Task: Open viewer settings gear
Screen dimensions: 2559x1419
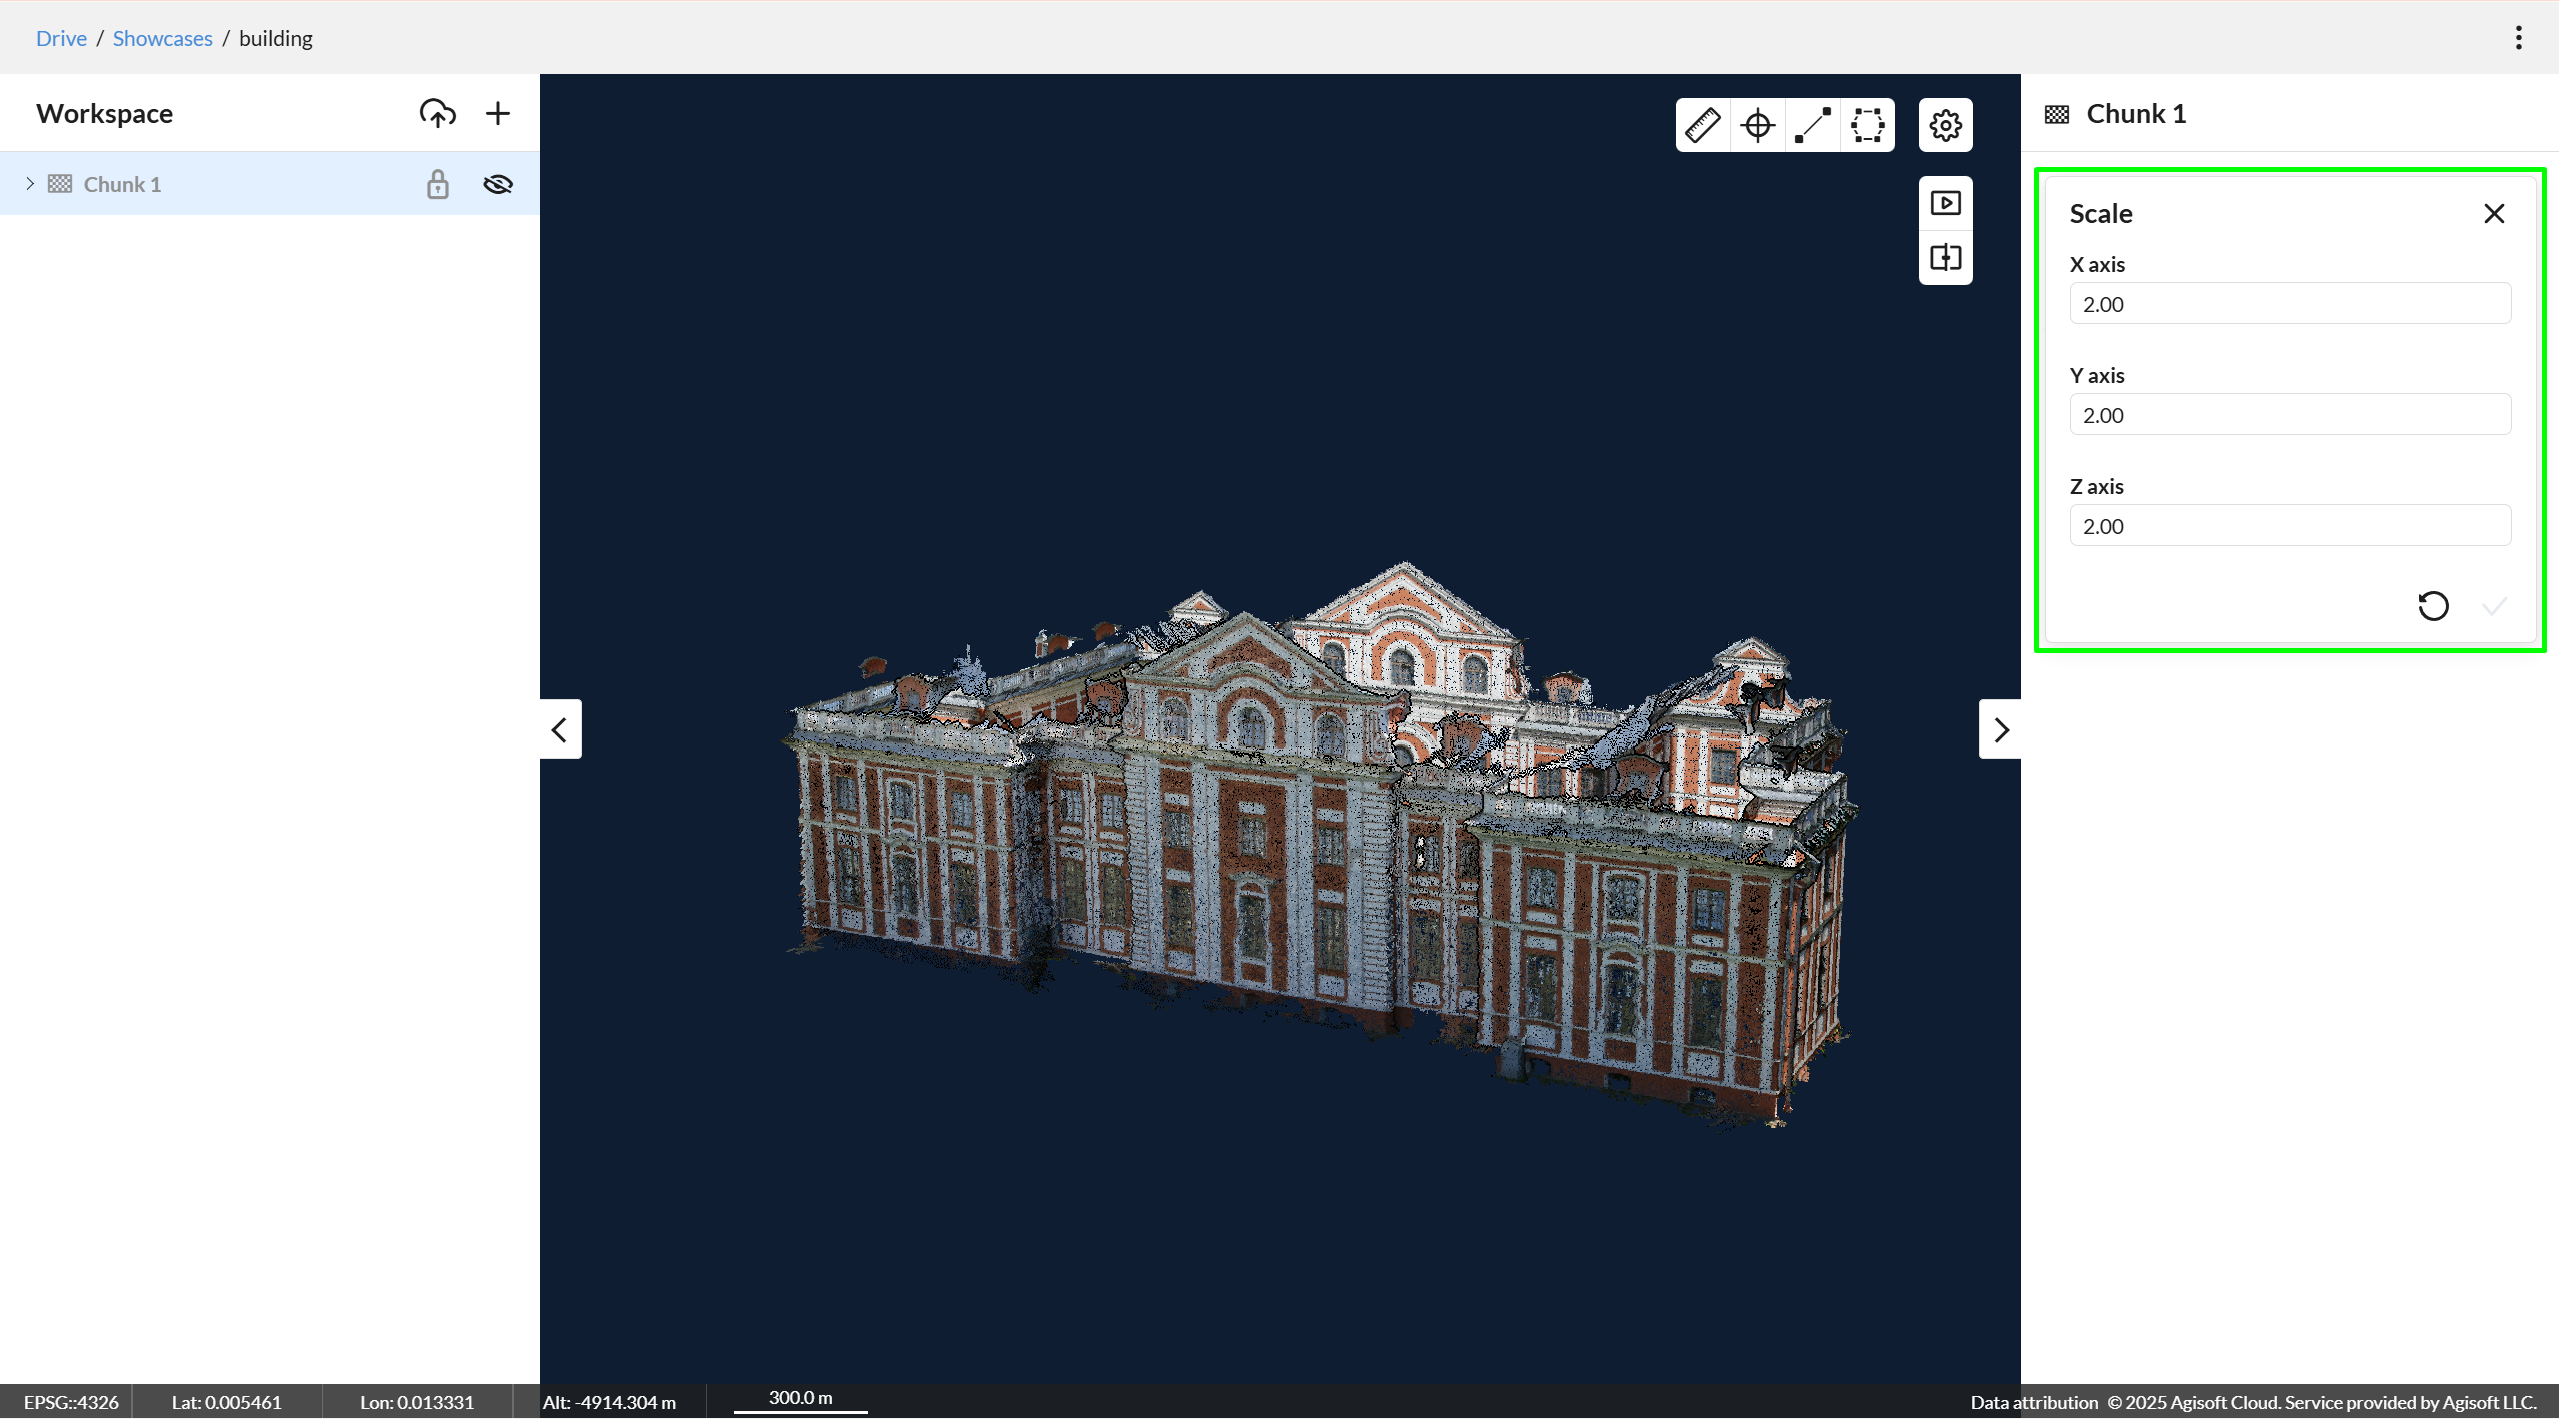Action: tap(1945, 125)
